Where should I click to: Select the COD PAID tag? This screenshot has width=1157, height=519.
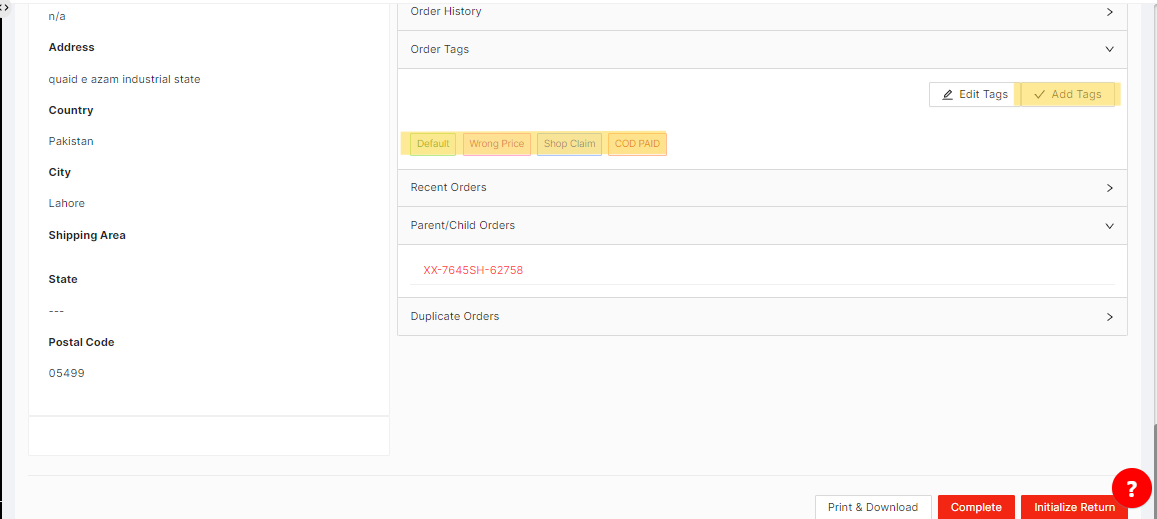pyautogui.click(x=637, y=144)
